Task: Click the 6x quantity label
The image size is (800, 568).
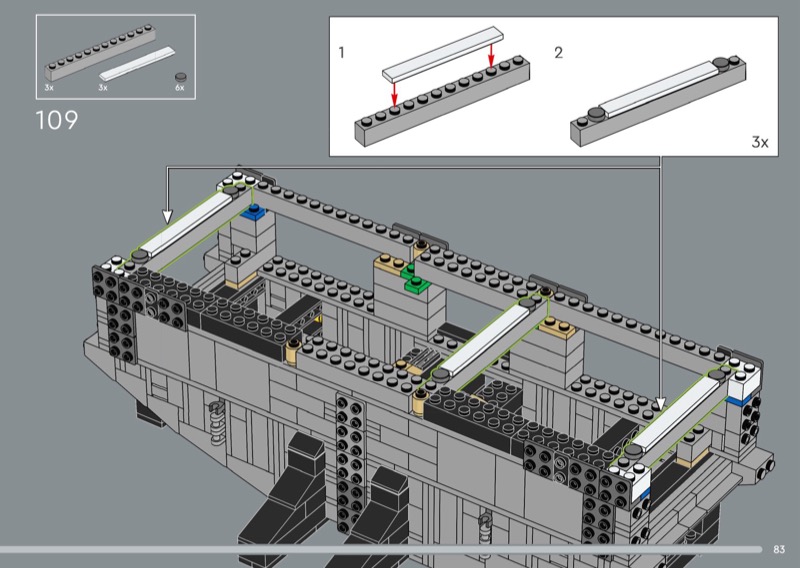Action: click(180, 90)
